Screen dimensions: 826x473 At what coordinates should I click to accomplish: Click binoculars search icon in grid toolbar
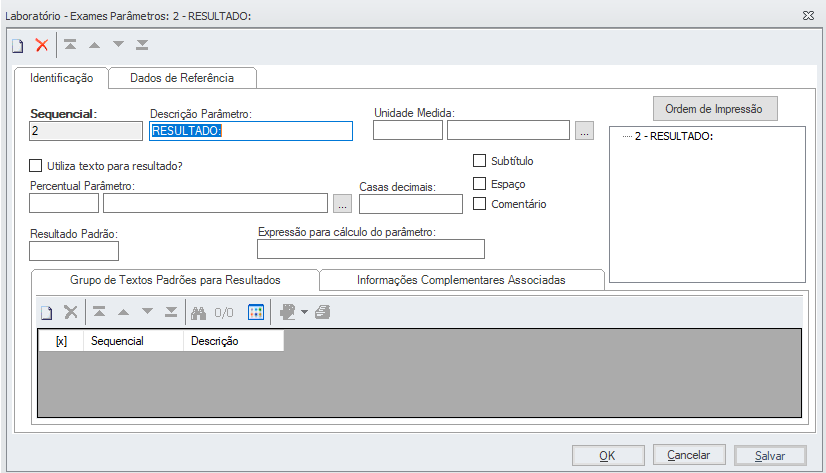point(199,313)
